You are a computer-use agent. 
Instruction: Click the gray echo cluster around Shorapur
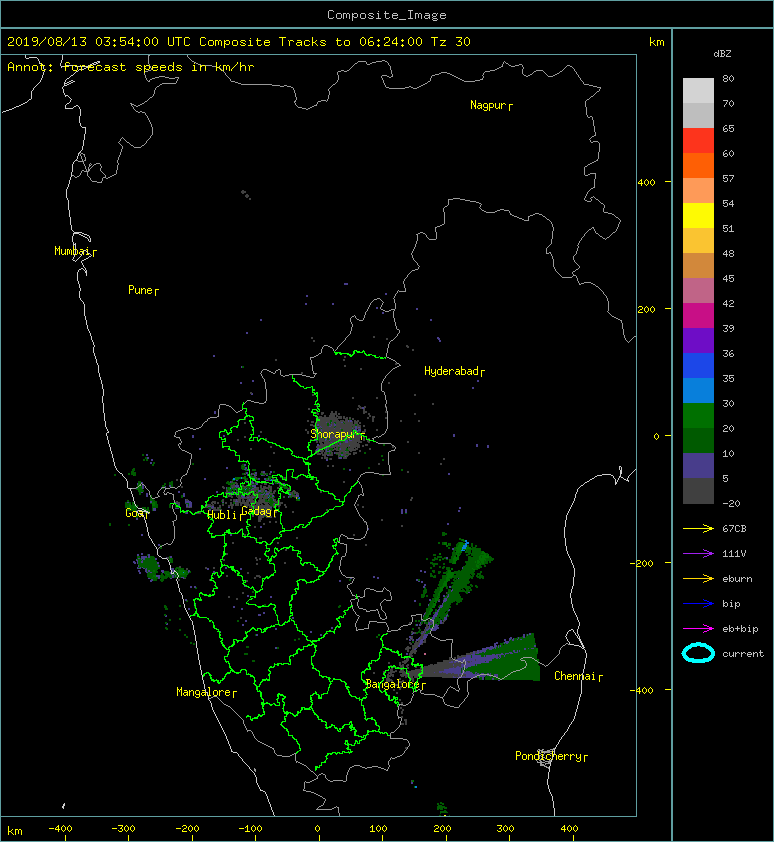pos(338,435)
